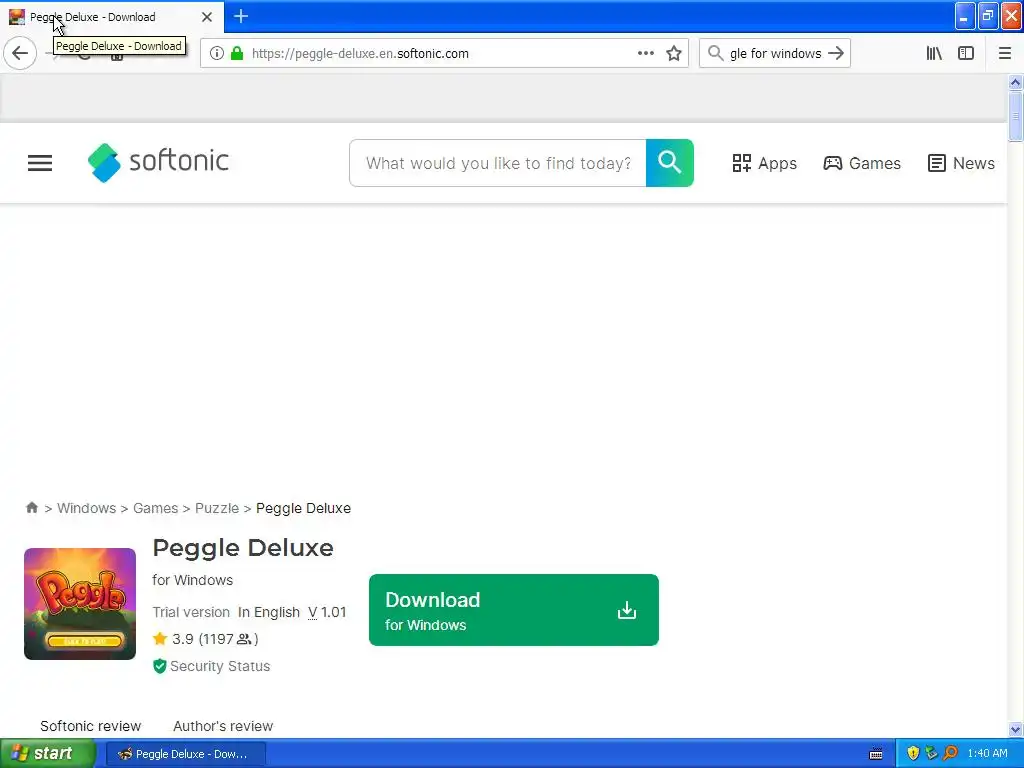Open the Games section

pos(862,163)
